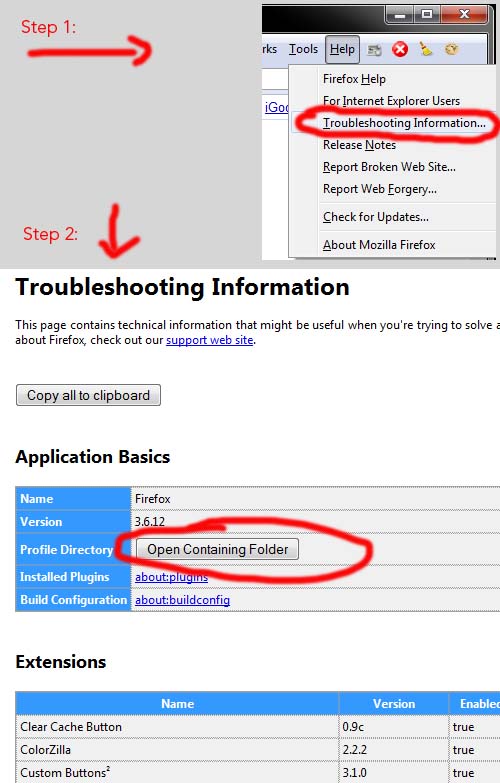Minimize the Firefox window
The image size is (500, 783).
click(x=400, y=14)
